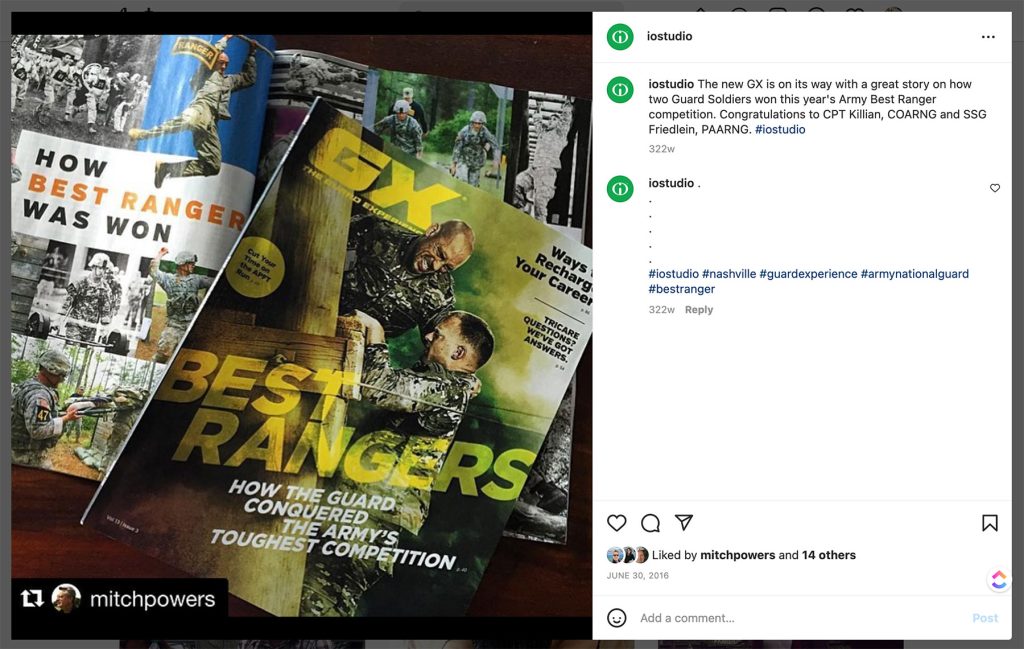Open the #armynationalguard hashtag link
This screenshot has width=1024, height=649.
[914, 274]
